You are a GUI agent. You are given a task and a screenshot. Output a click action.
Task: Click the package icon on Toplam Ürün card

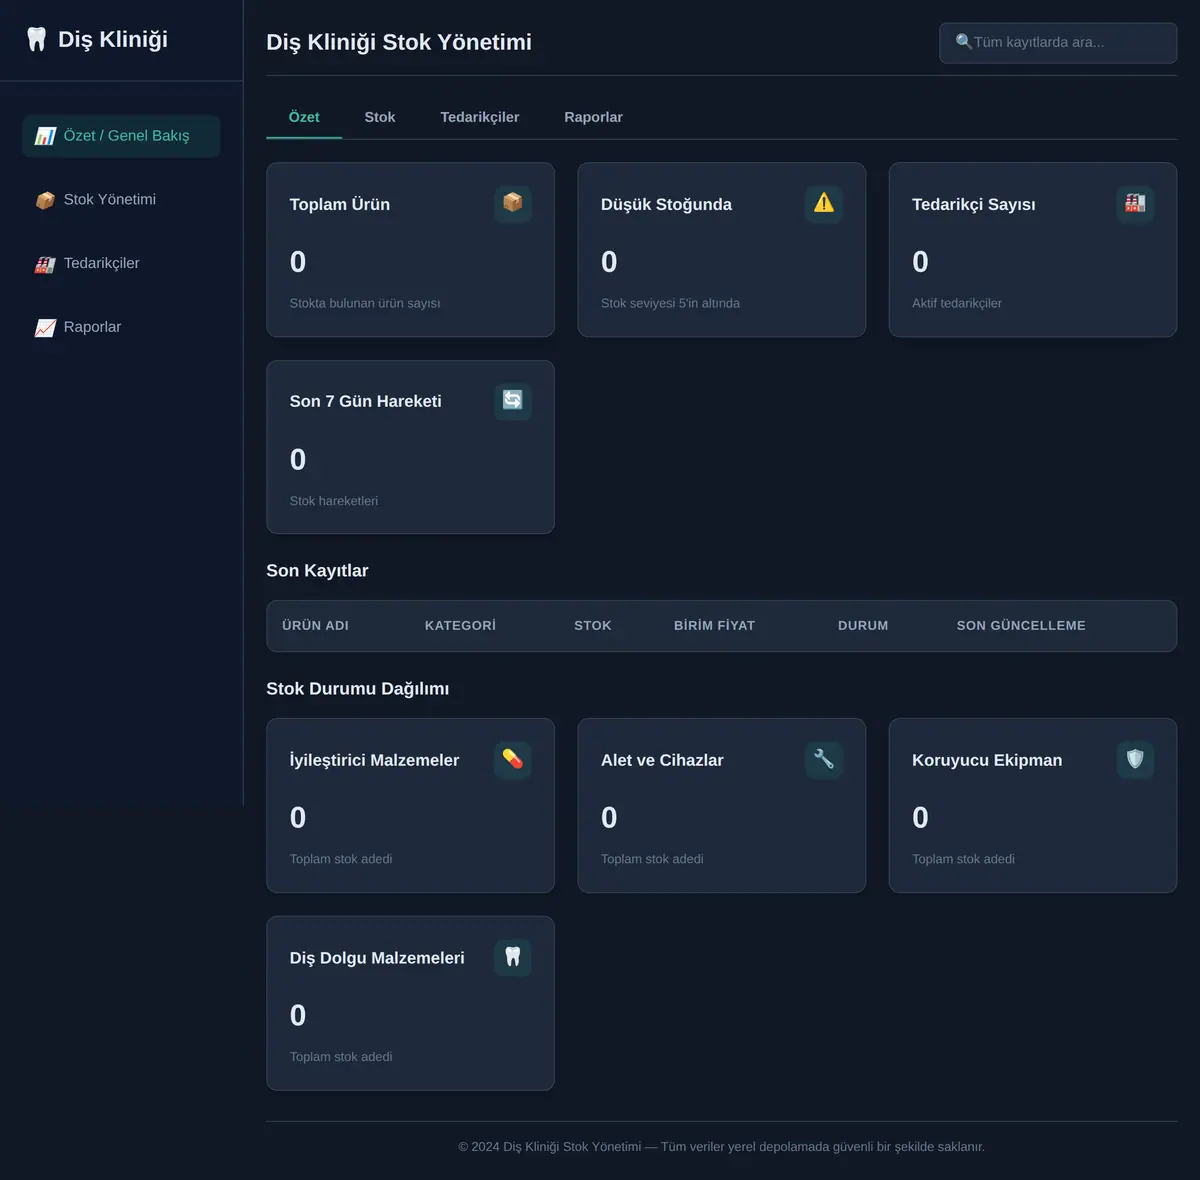(513, 204)
